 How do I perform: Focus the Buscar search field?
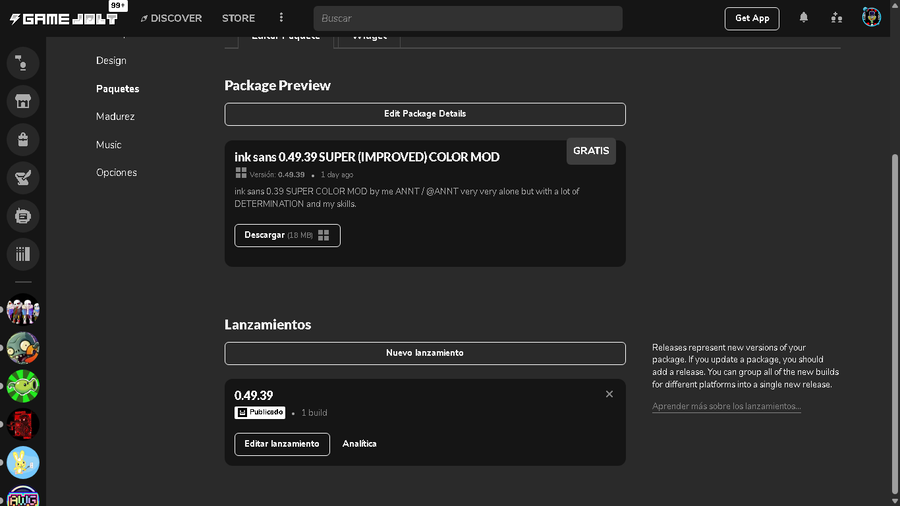[x=468, y=18]
